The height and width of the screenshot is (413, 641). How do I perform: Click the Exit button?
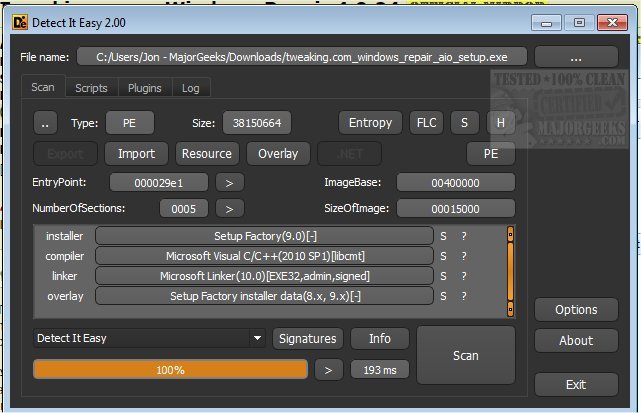pyautogui.click(x=576, y=384)
